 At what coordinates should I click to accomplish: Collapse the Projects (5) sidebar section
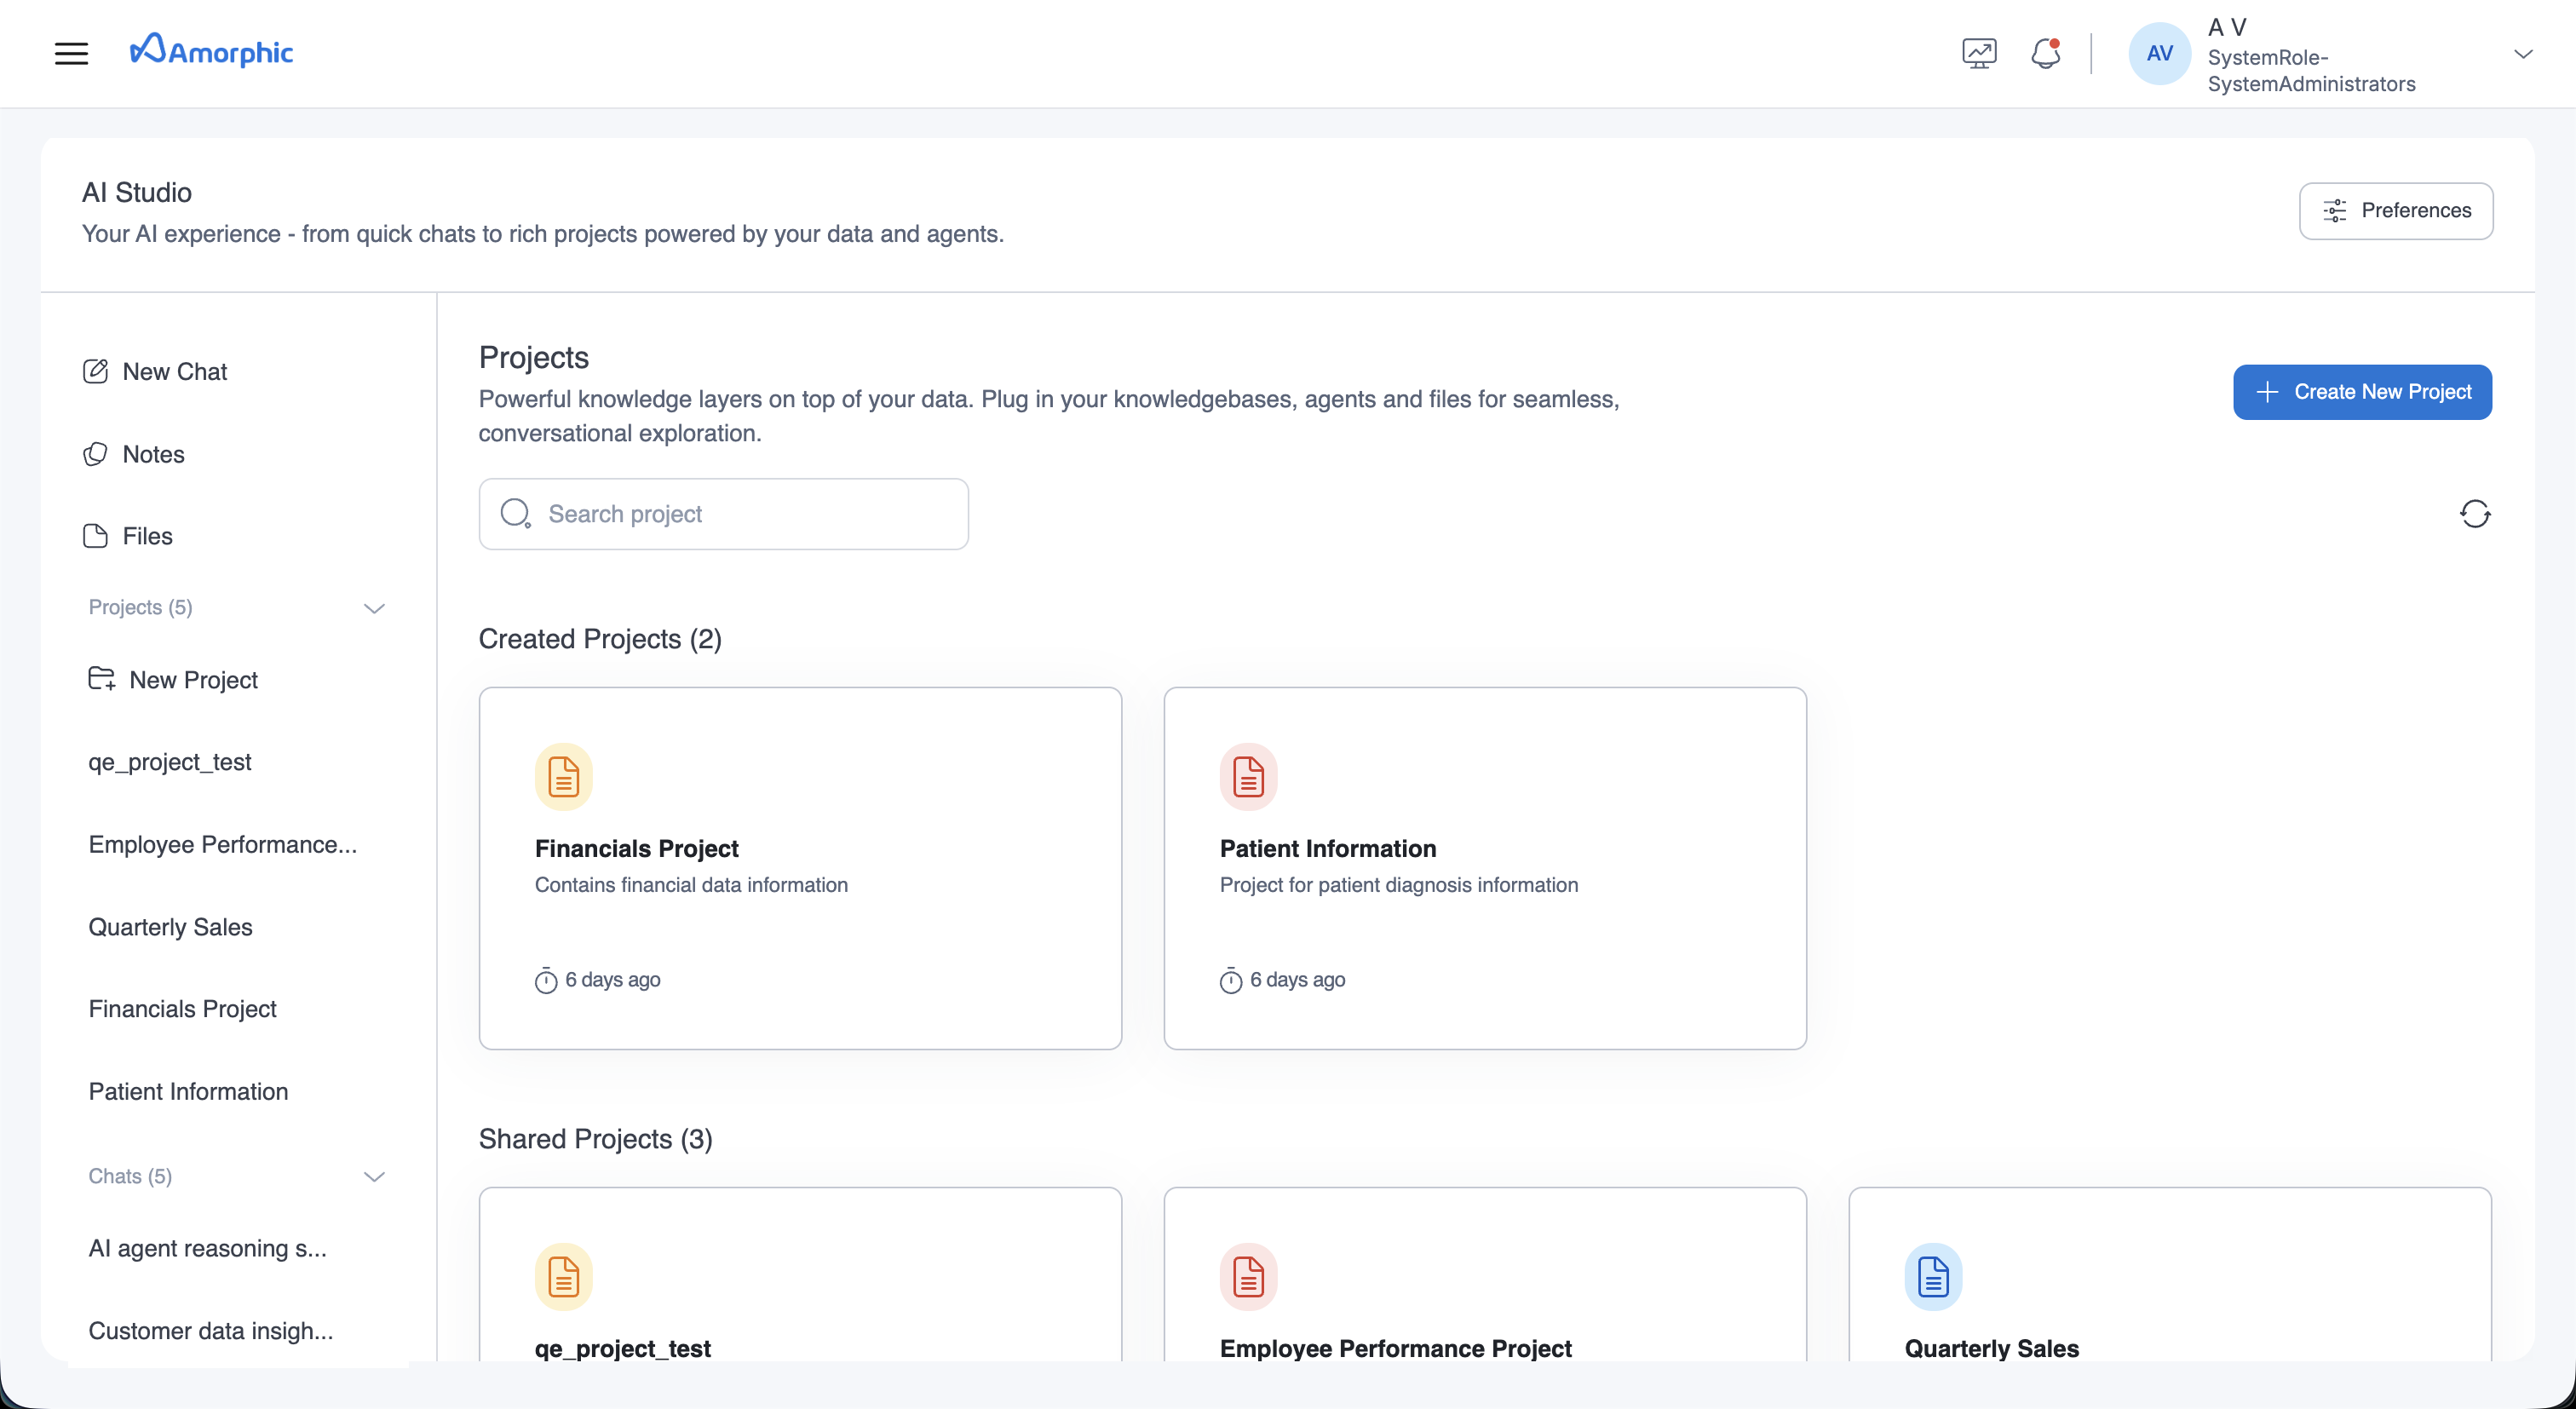tap(374, 608)
